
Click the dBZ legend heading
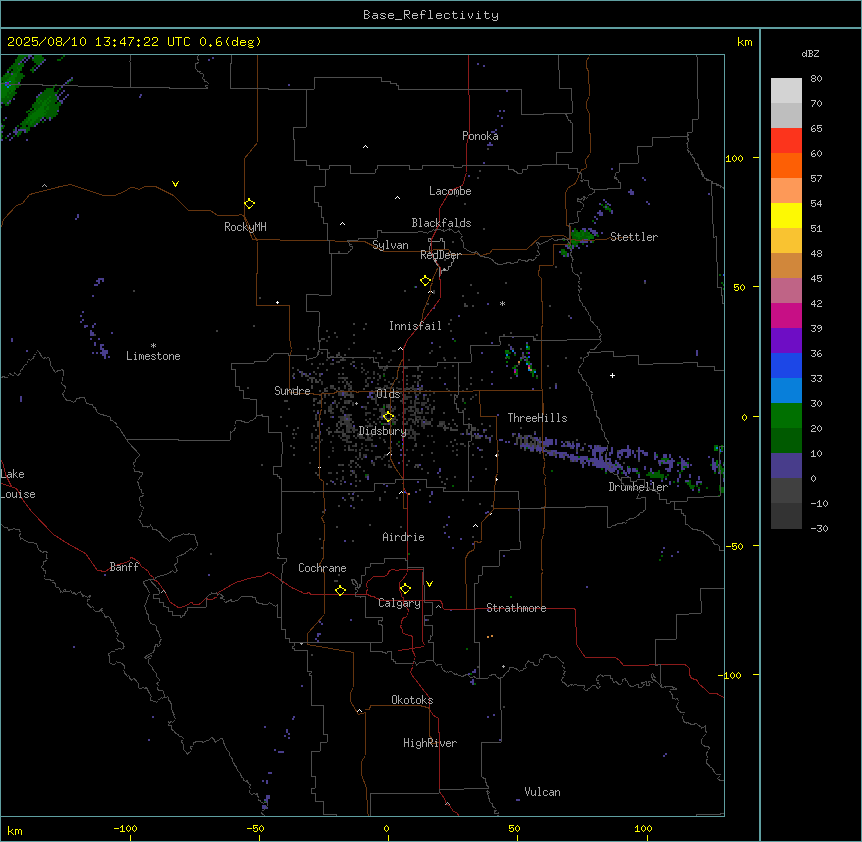pos(810,53)
